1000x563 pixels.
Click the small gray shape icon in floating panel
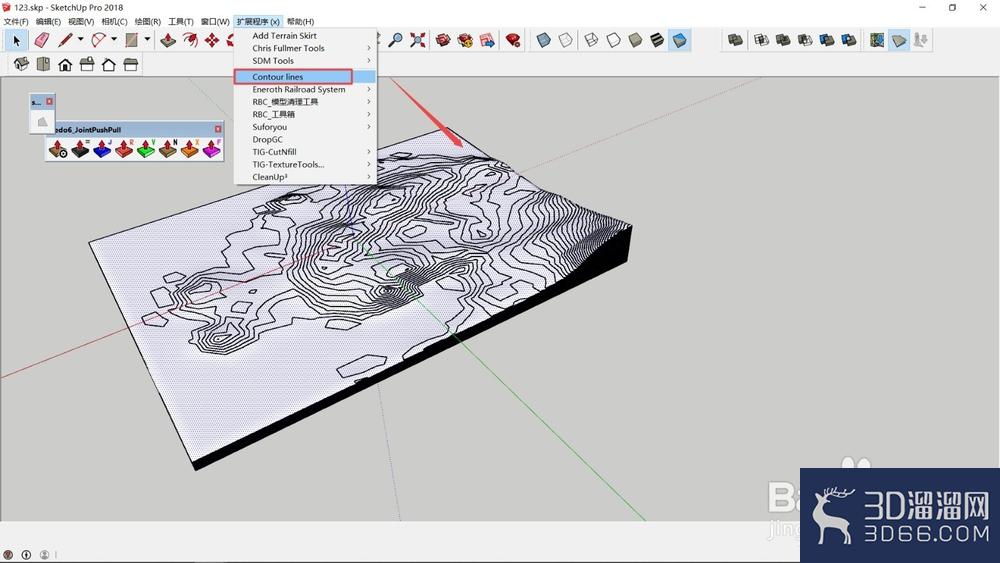[x=42, y=121]
